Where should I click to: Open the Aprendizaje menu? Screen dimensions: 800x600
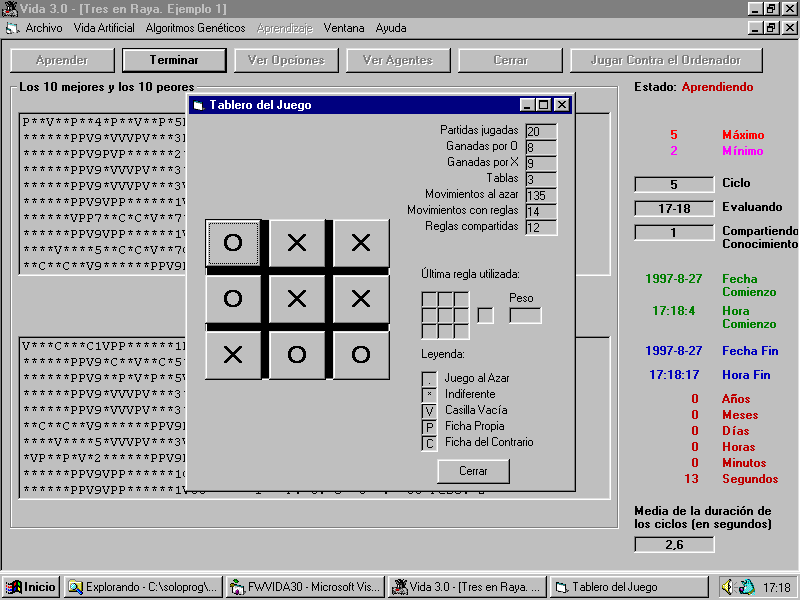(285, 28)
